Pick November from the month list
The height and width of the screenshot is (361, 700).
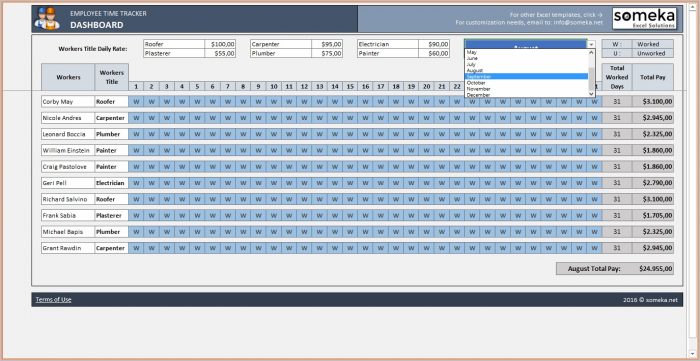pos(527,88)
